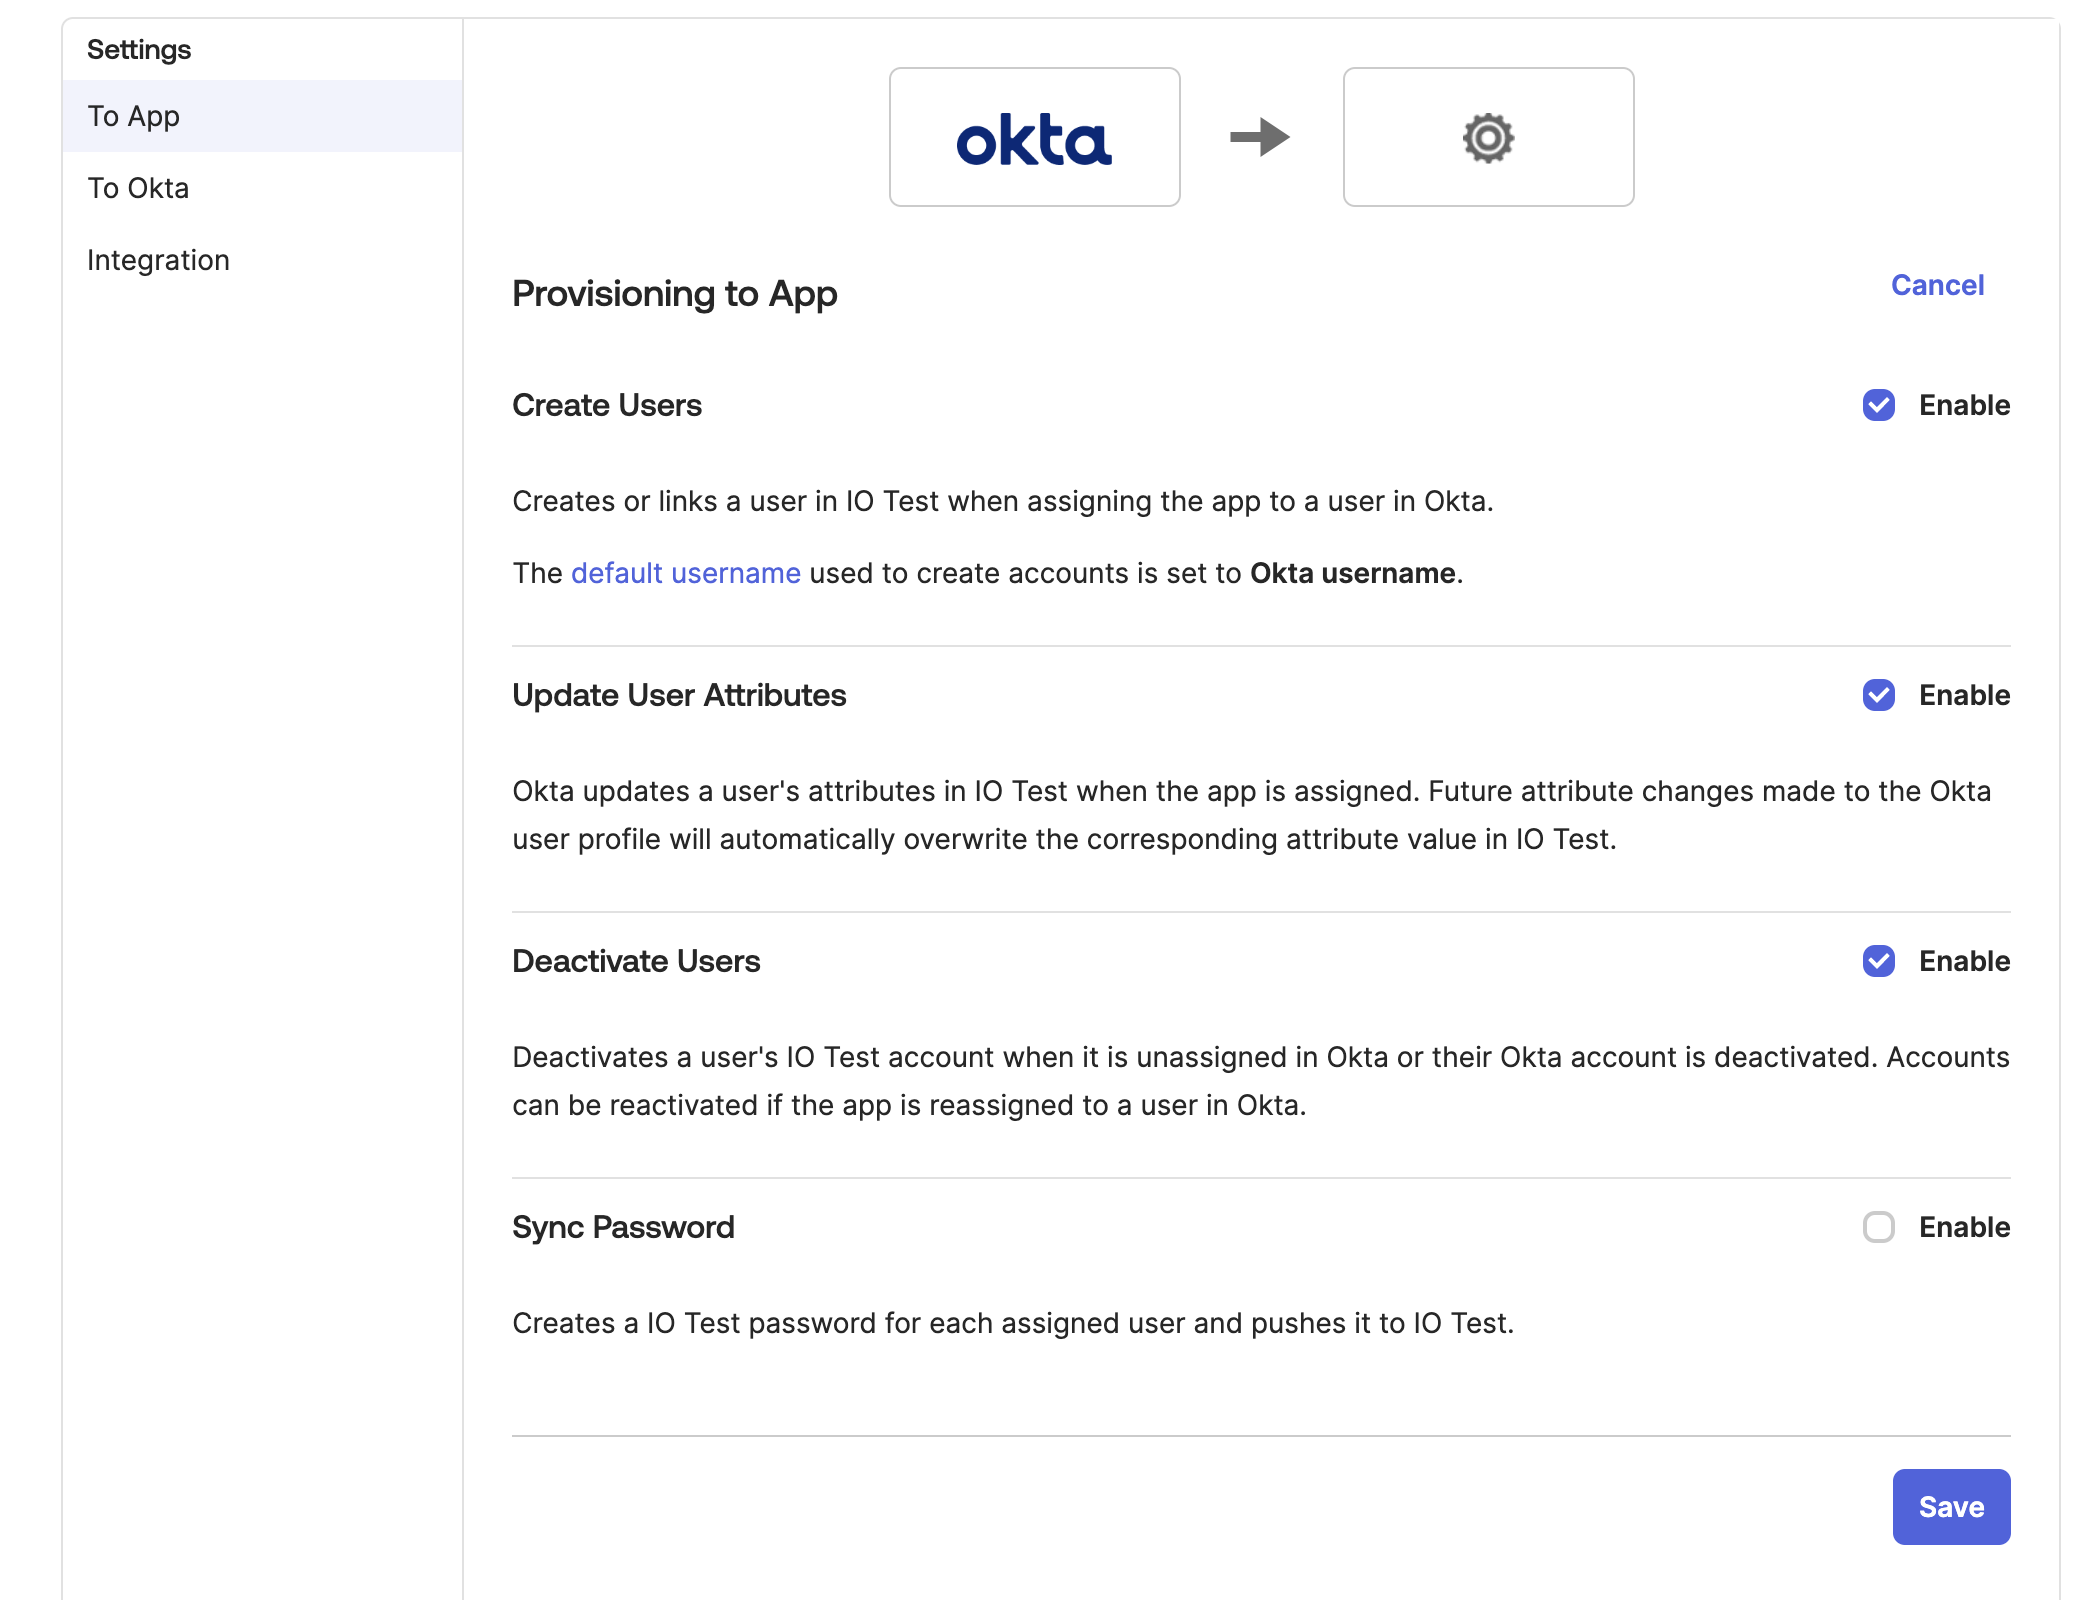Uncheck Update User Attributes Enable checkbox

tap(1879, 695)
